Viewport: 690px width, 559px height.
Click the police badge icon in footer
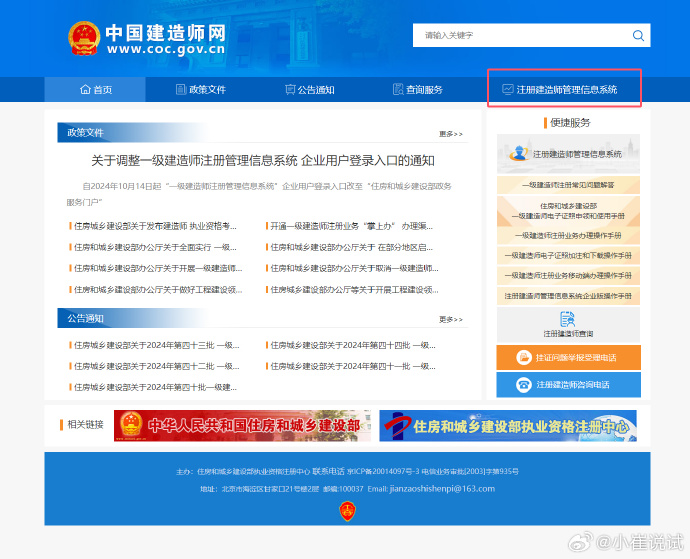click(347, 510)
